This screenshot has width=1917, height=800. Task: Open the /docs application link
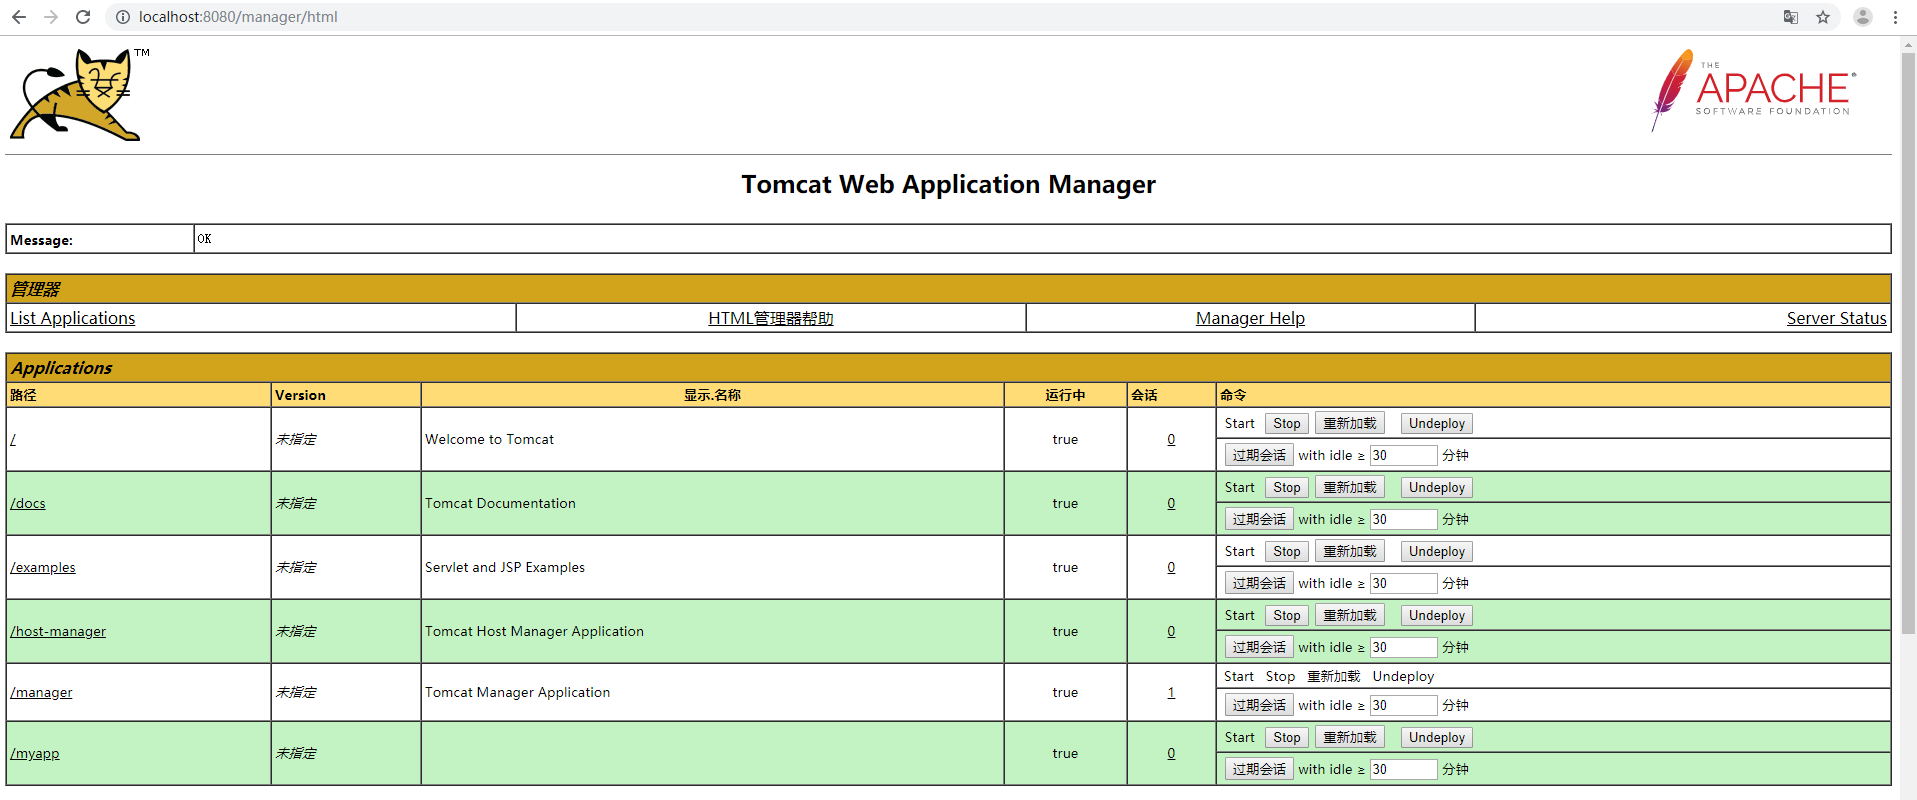pos(28,503)
